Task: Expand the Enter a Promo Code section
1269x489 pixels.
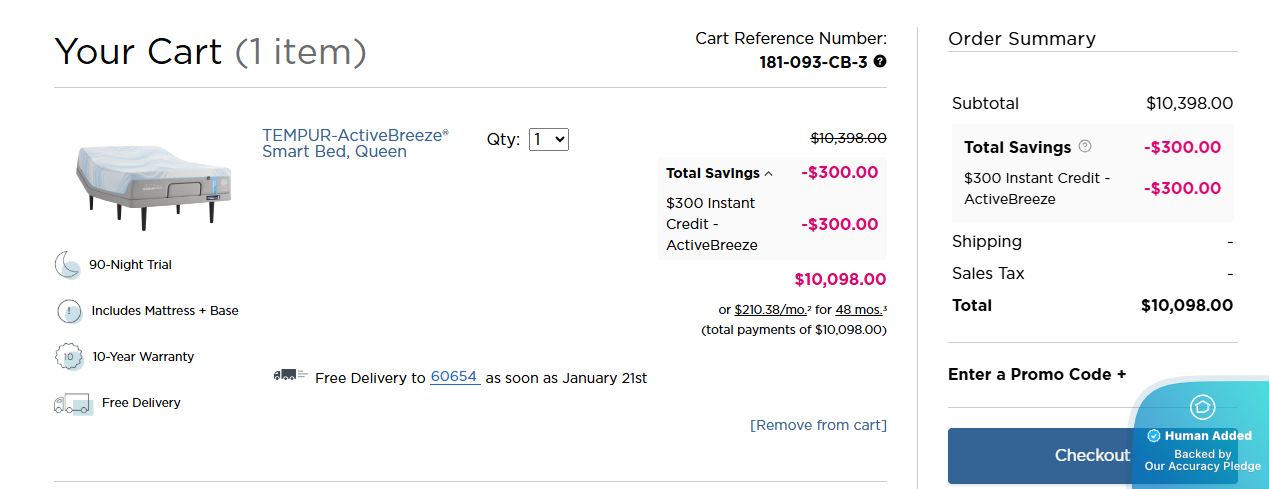Action: (1037, 374)
